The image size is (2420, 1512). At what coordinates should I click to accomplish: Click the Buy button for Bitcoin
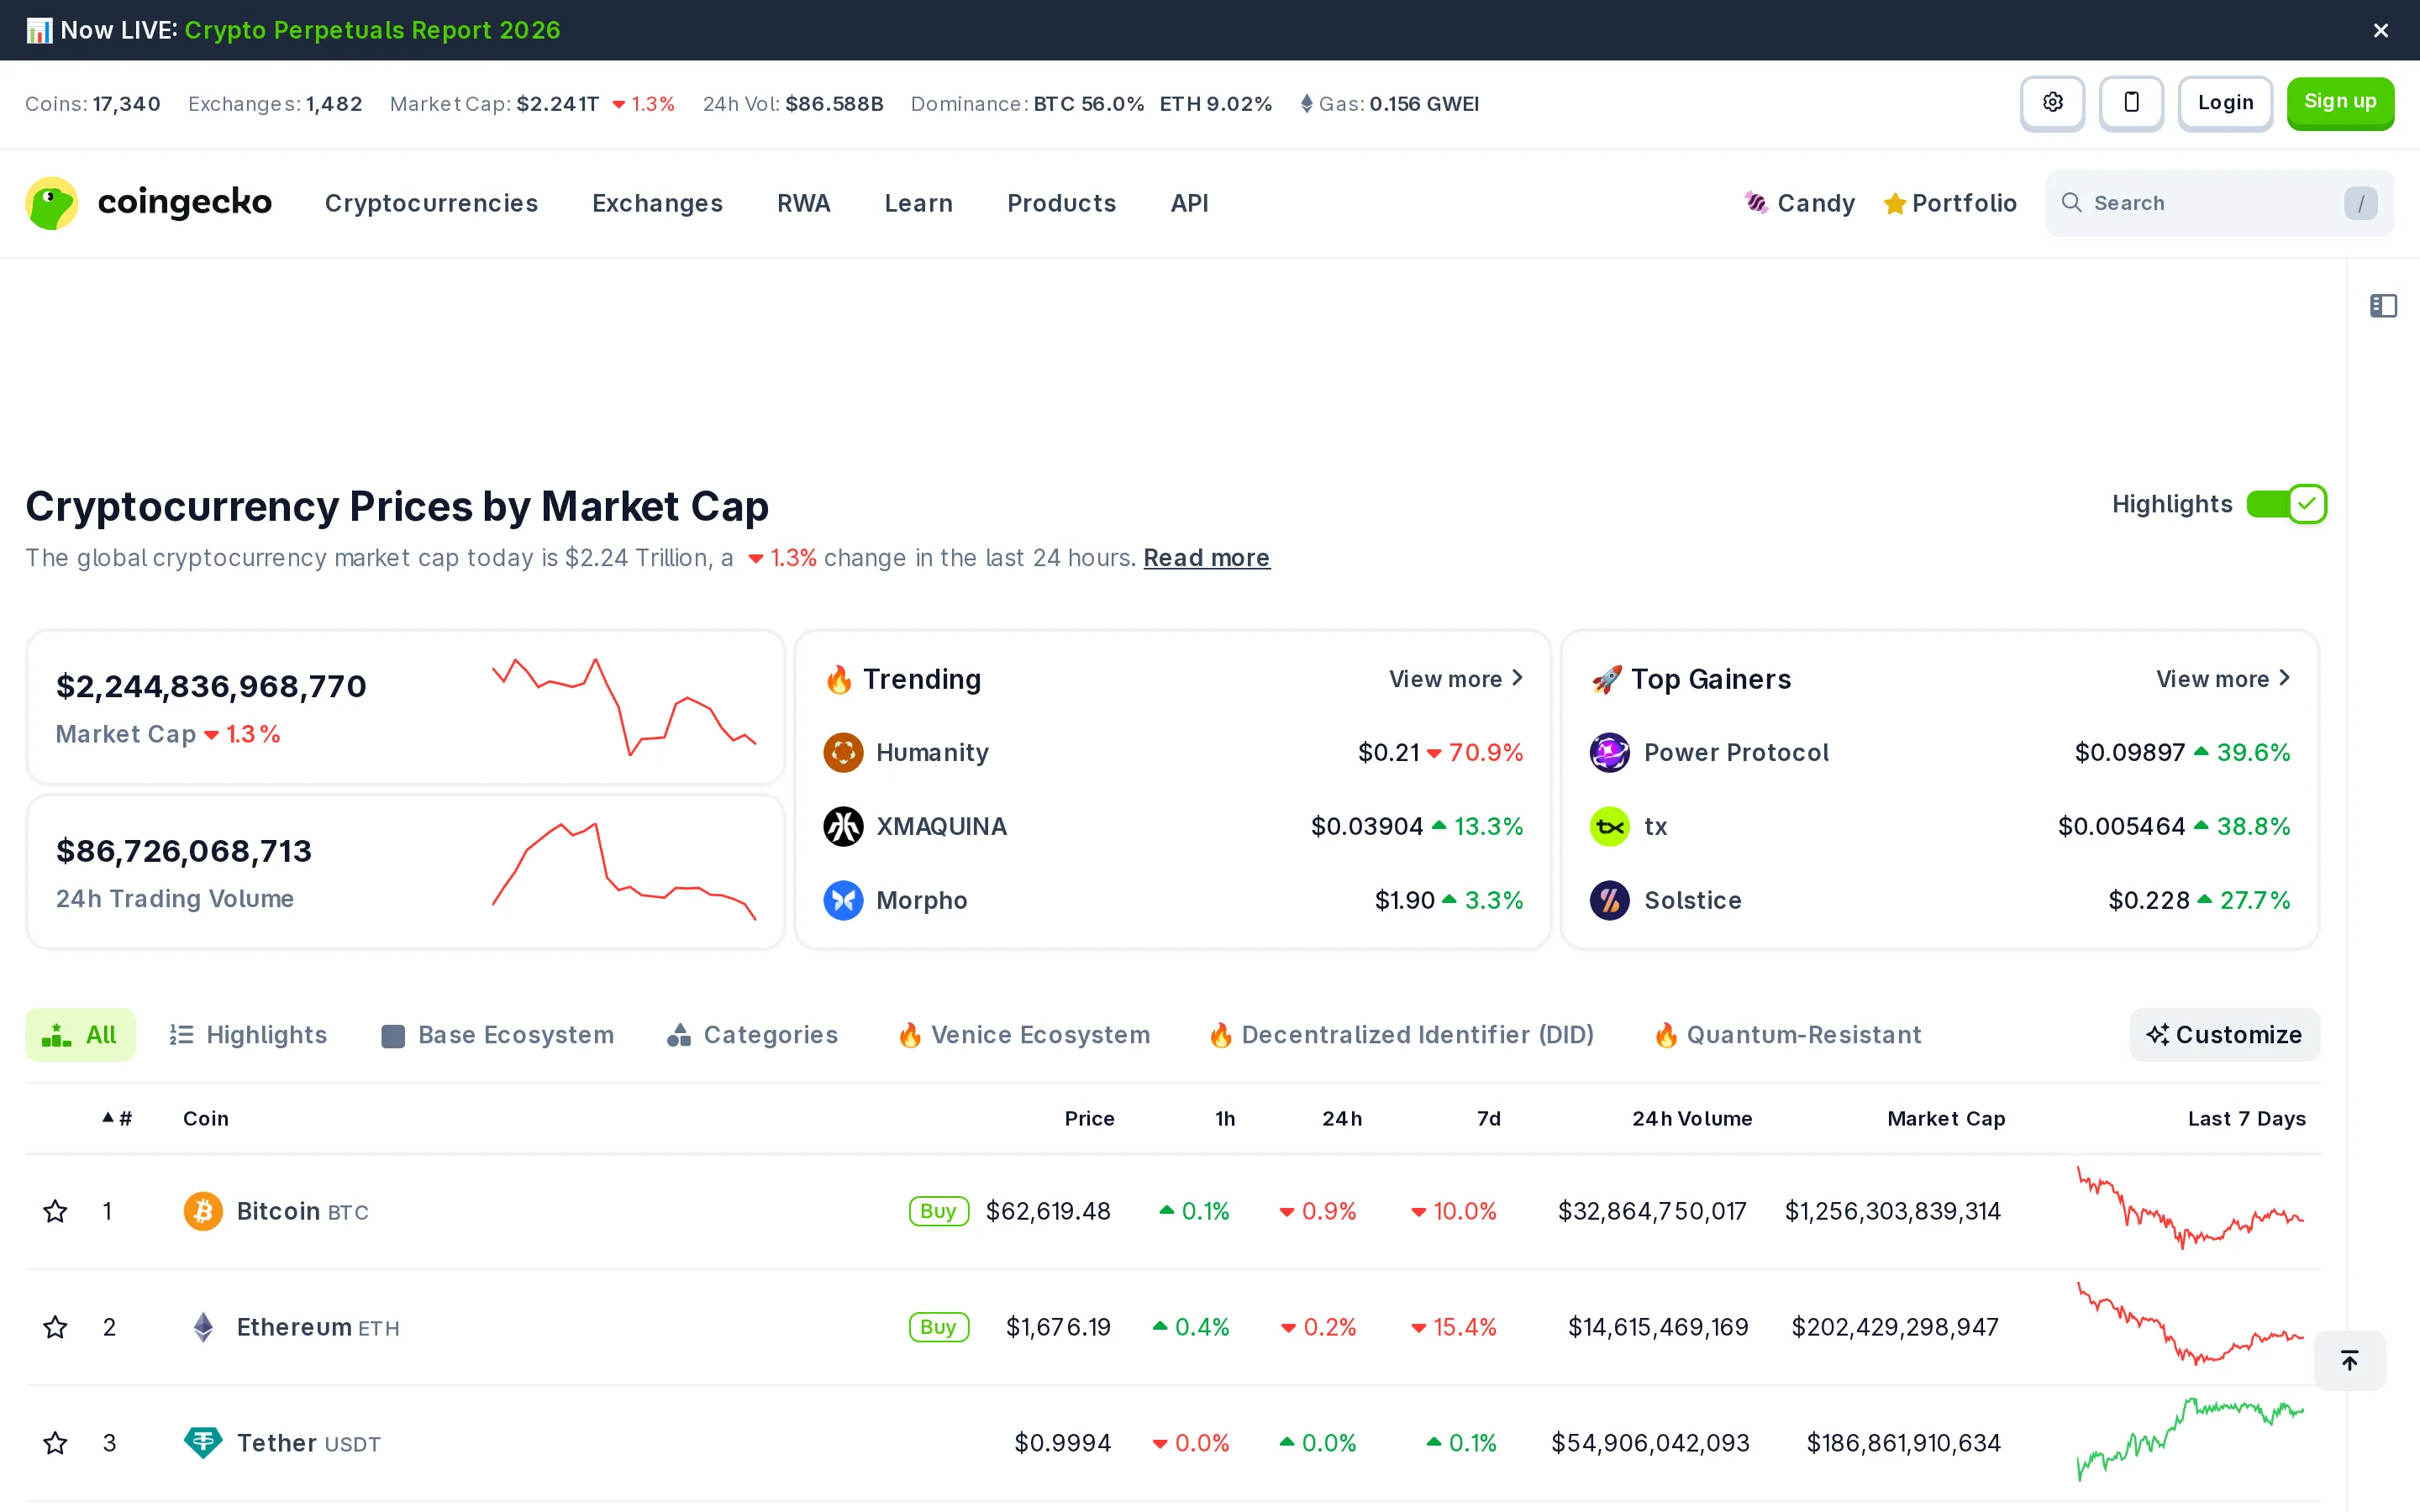938,1212
